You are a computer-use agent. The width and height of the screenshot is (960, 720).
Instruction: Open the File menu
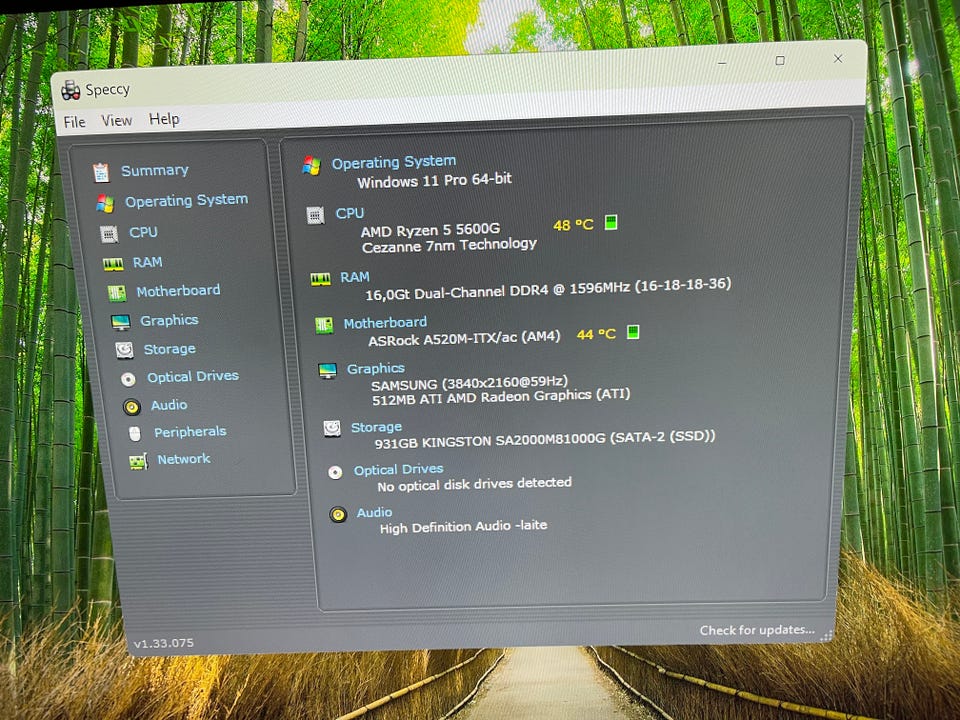pyautogui.click(x=75, y=122)
